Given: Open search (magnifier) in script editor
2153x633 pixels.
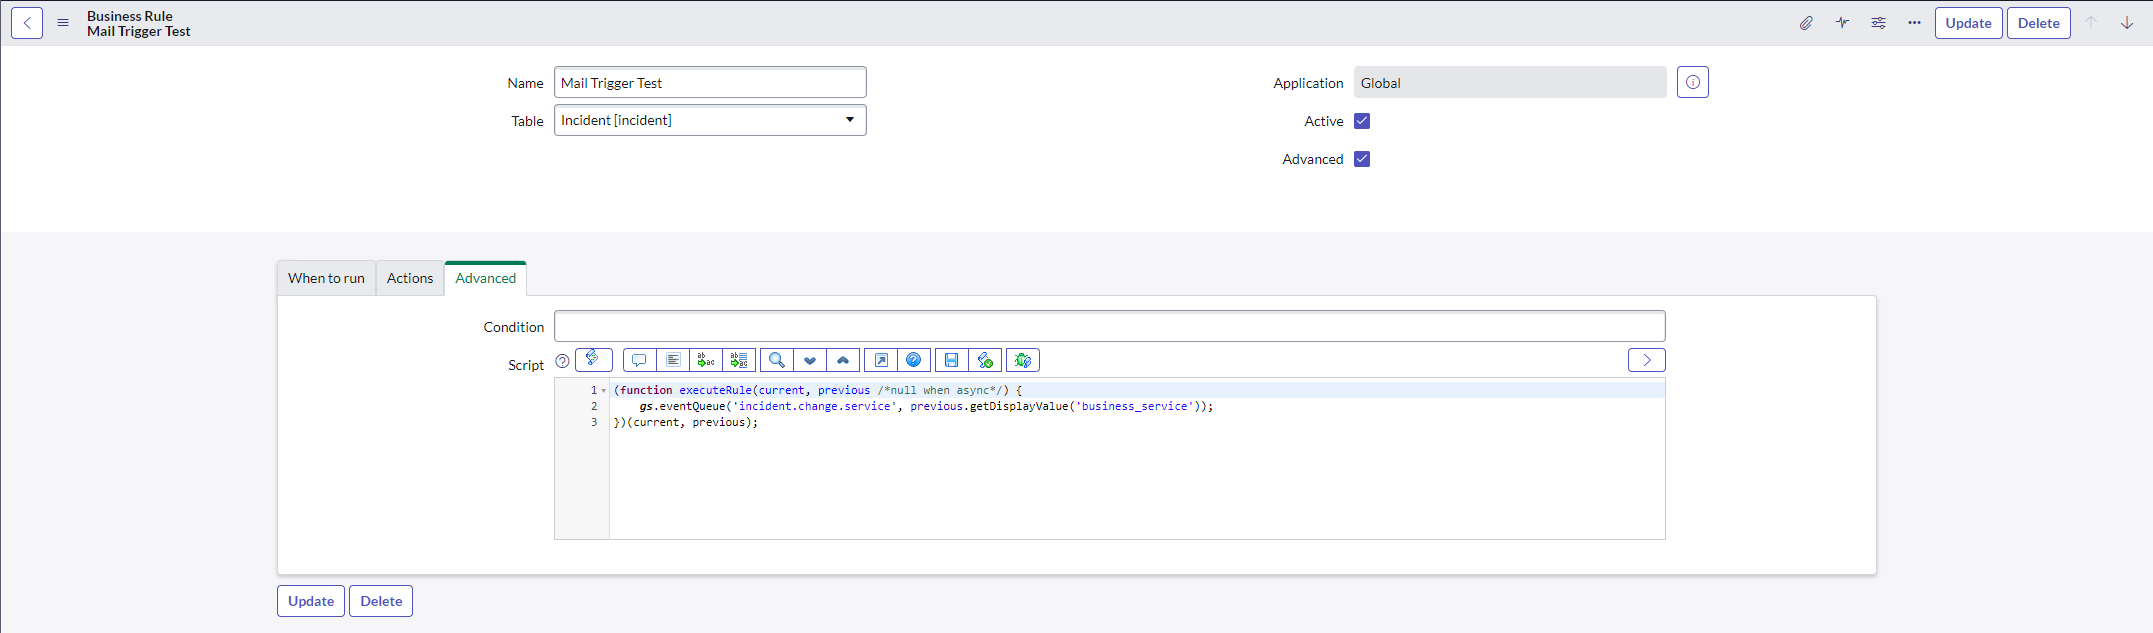Looking at the screenshot, I should [x=777, y=360].
